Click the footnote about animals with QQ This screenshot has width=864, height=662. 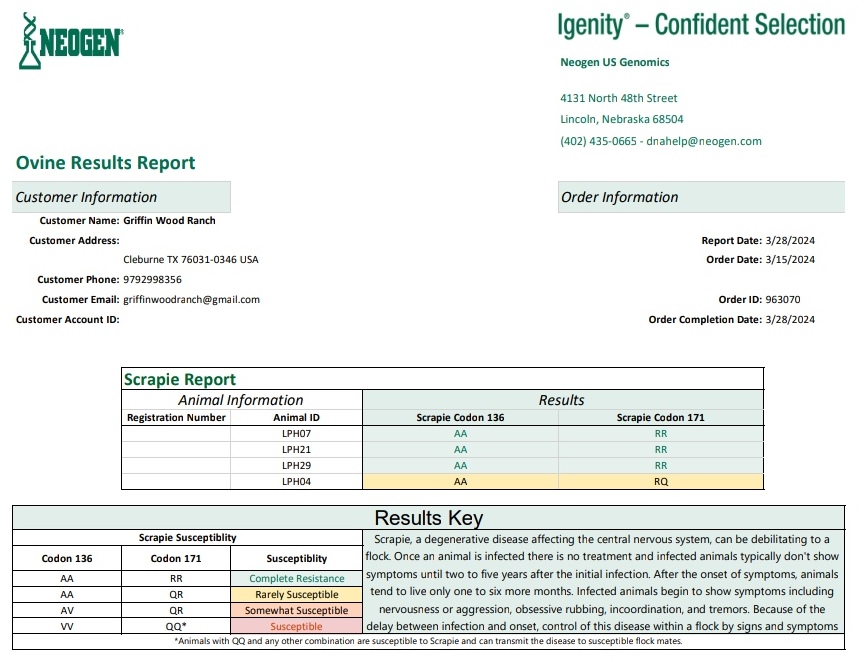point(428,641)
